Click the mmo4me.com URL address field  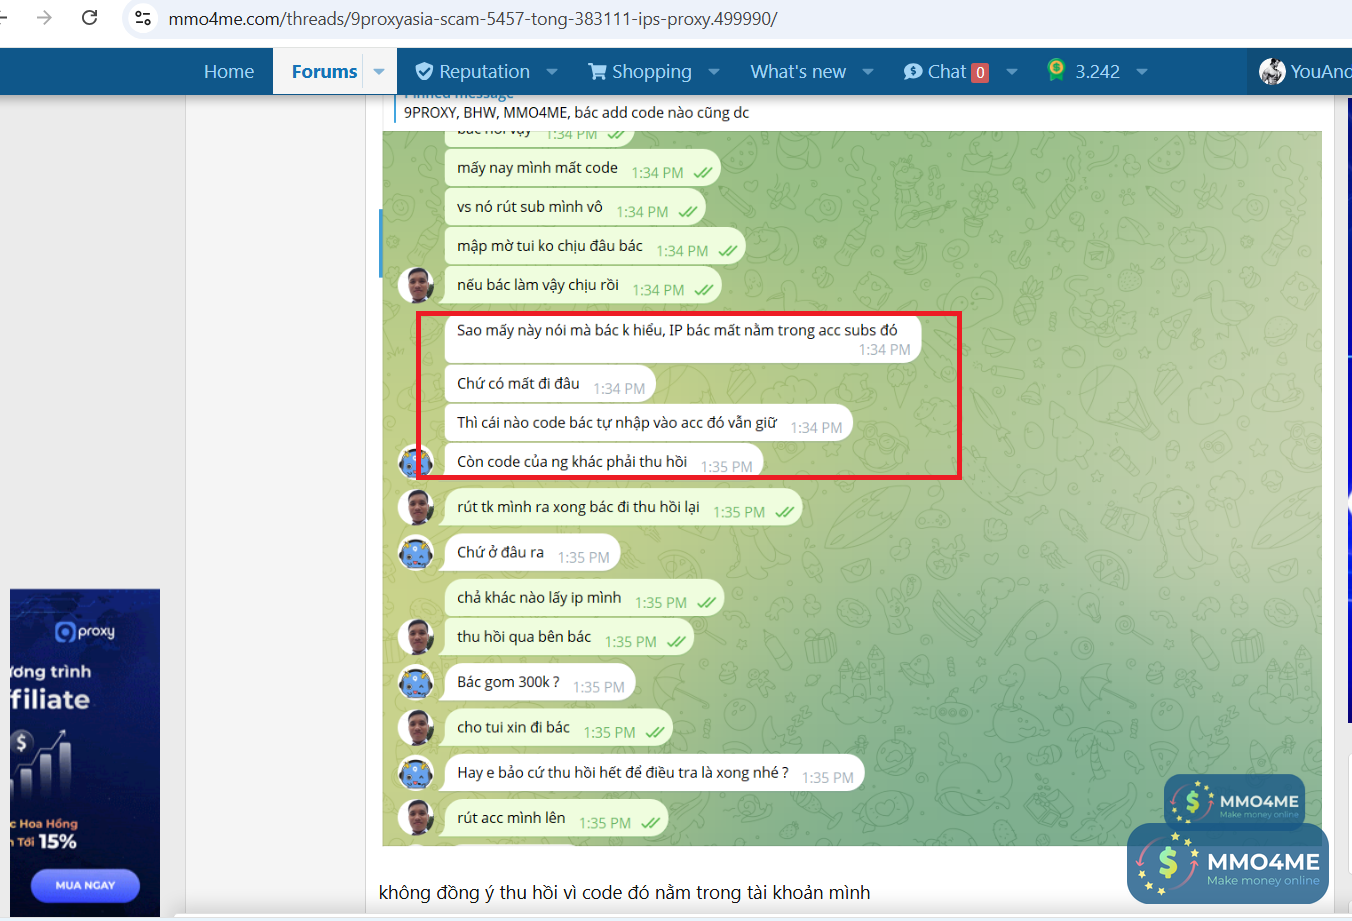pos(473,18)
